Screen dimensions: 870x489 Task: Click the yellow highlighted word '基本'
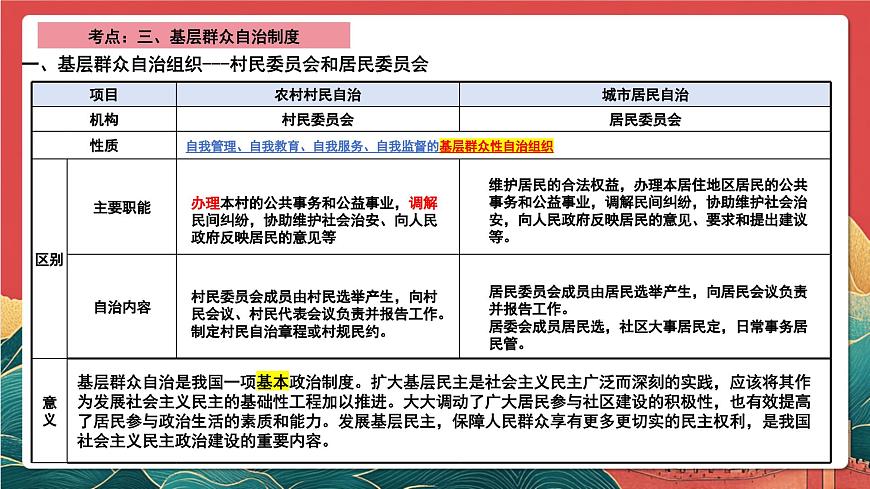tap(272, 382)
